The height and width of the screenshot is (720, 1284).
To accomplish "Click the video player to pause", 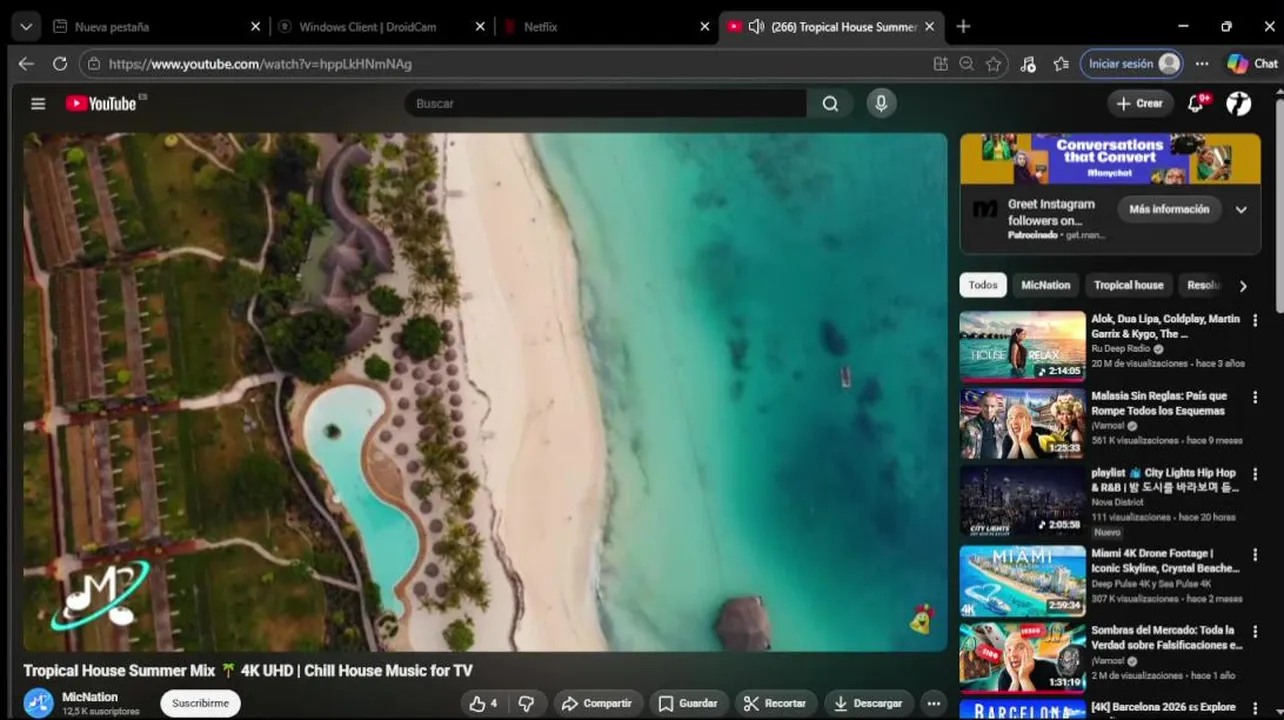I will click(485, 392).
